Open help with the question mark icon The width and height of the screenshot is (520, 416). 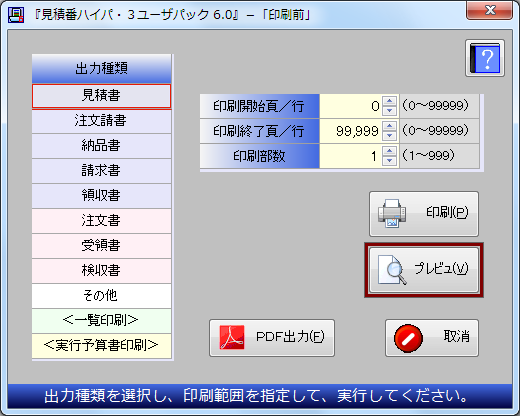click(x=485, y=58)
